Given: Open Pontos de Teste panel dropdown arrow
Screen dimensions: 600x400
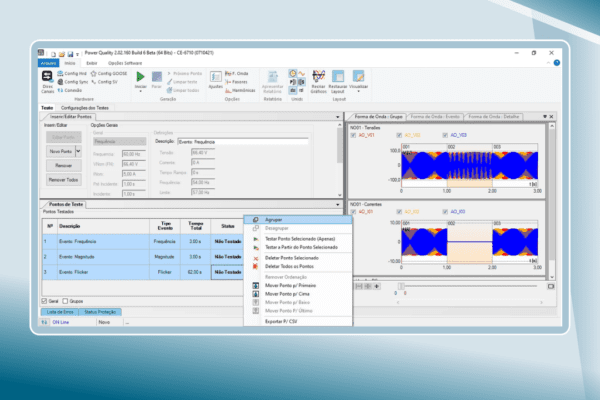Looking at the screenshot, I should (x=338, y=205).
